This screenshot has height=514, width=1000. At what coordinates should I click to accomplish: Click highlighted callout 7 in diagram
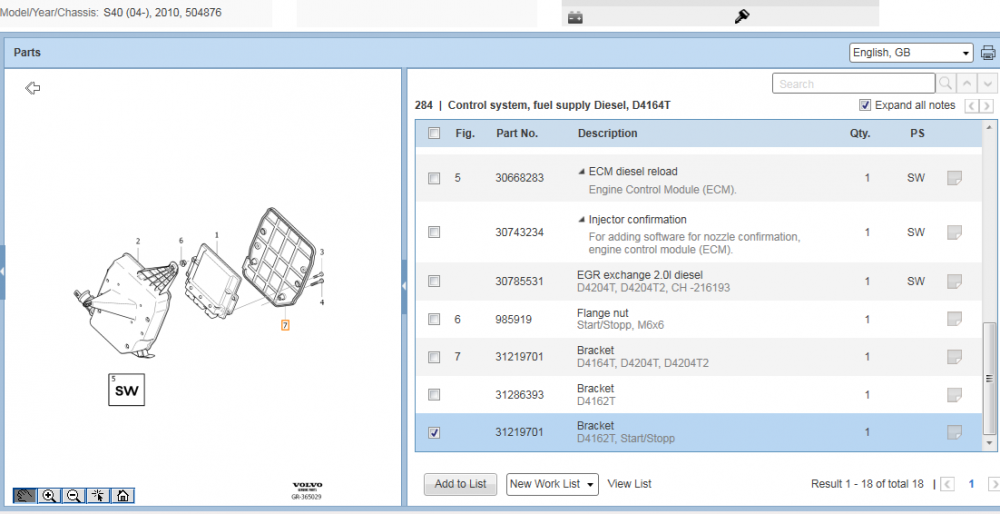(285, 325)
